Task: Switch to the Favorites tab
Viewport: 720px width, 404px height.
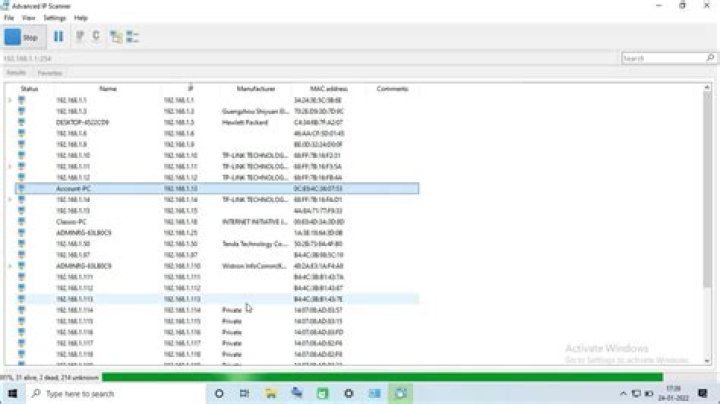Action: (50, 73)
